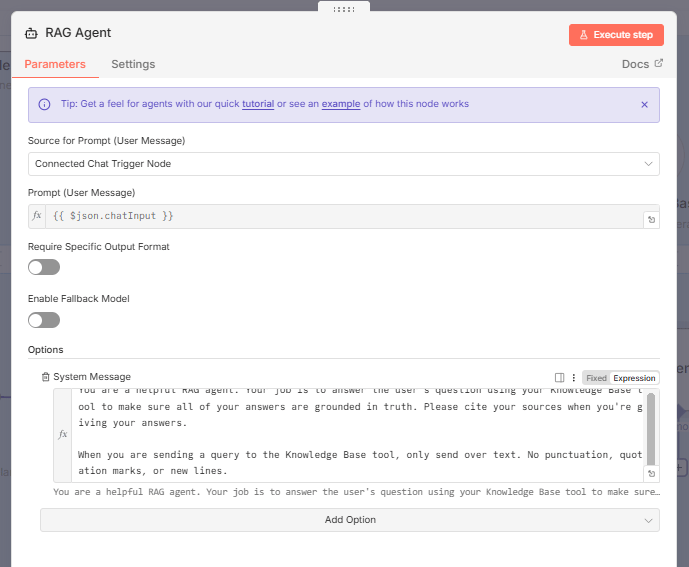Open expanded editor icon in System Message box
689x567 pixels.
651,473
